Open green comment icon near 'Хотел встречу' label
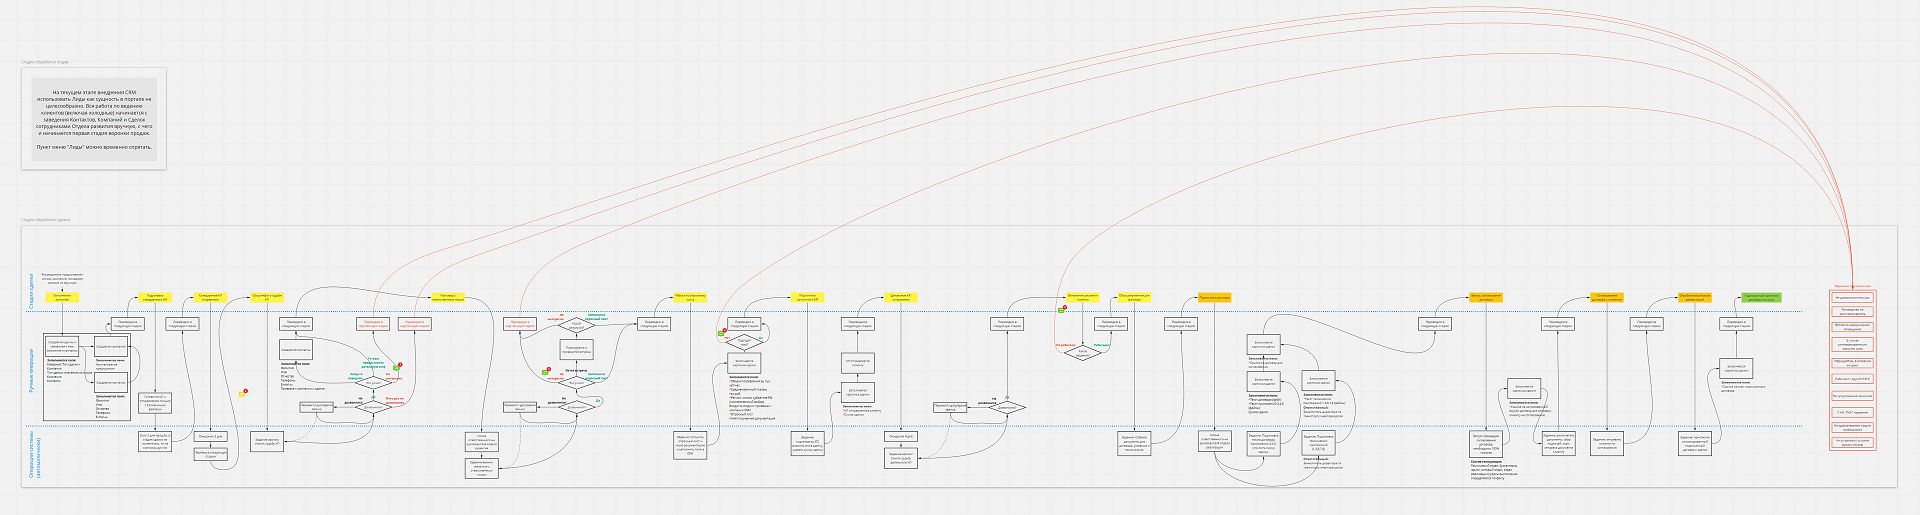This screenshot has width=1920, height=515. [547, 371]
